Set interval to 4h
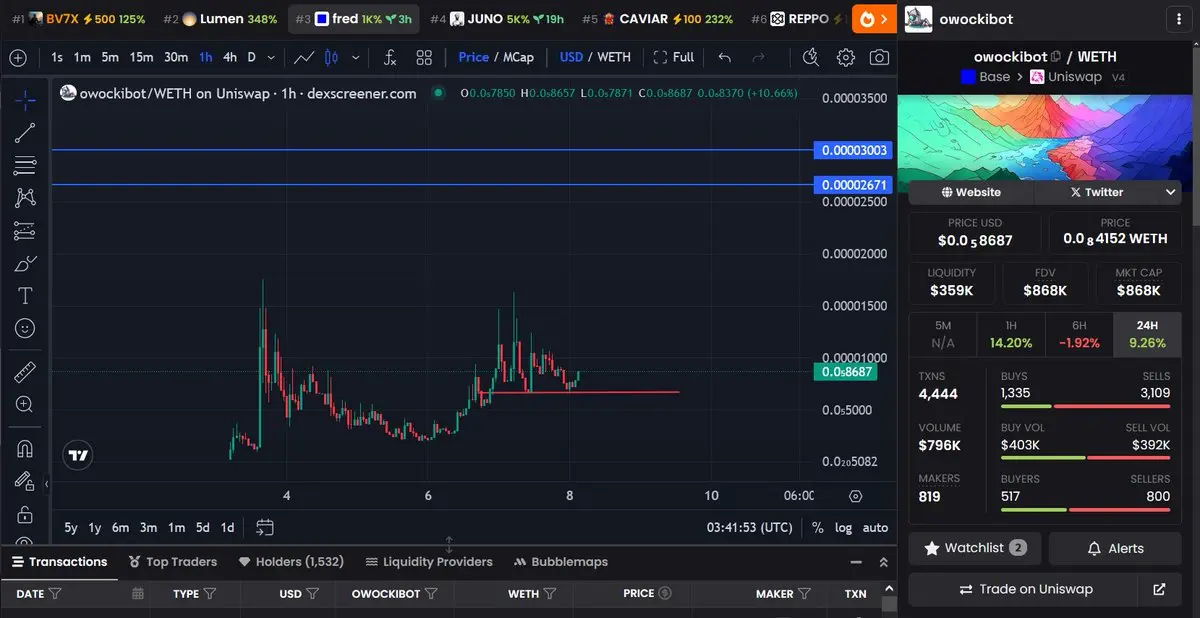Image resolution: width=1200 pixels, height=618 pixels. click(x=230, y=57)
